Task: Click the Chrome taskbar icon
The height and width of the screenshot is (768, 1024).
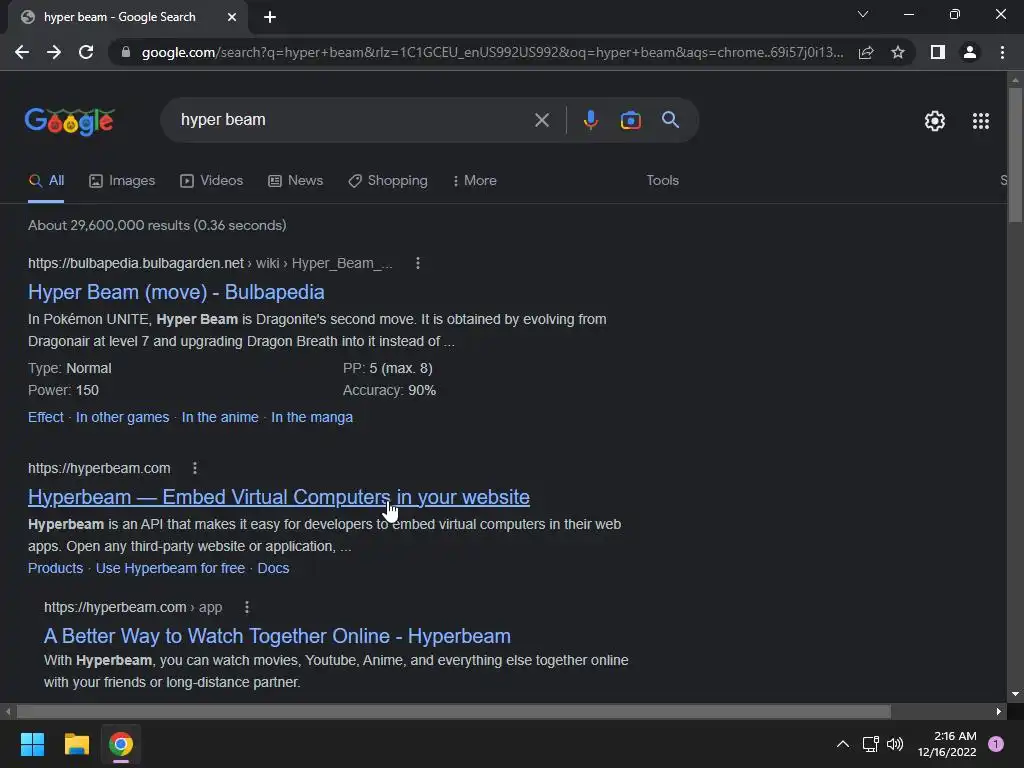Action: pos(121,744)
